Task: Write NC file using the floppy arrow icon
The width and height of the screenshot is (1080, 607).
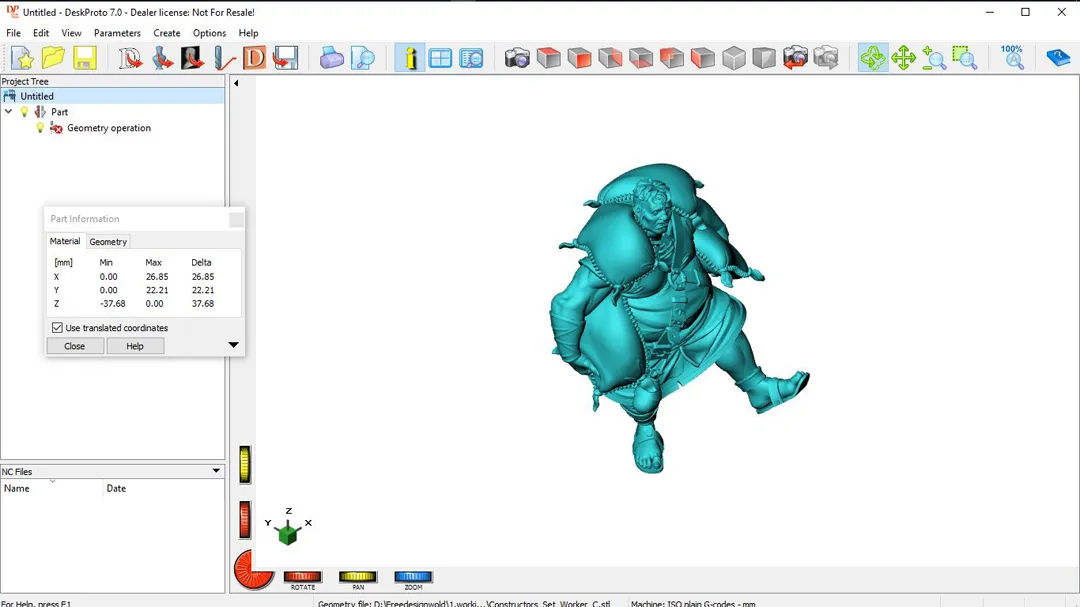Action: (x=285, y=59)
